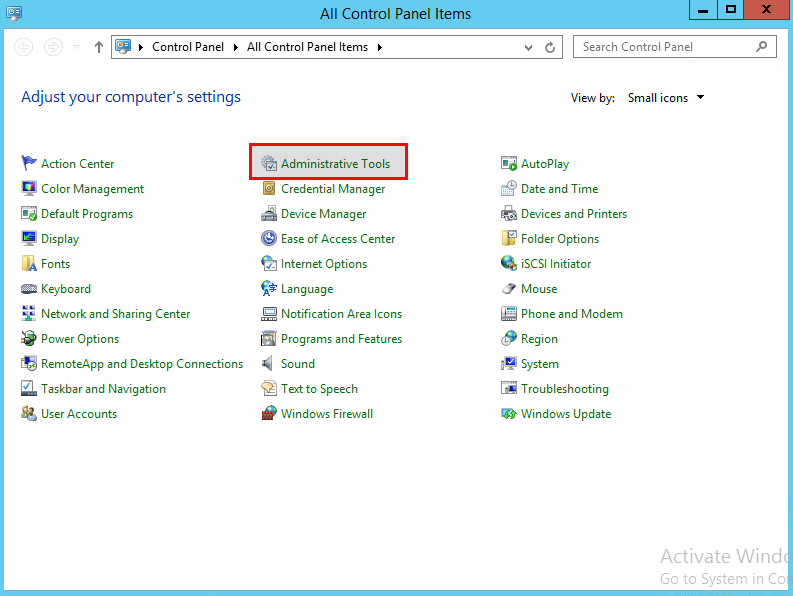
Task: Open the Color Management monitor icon
Action: click(x=29, y=188)
